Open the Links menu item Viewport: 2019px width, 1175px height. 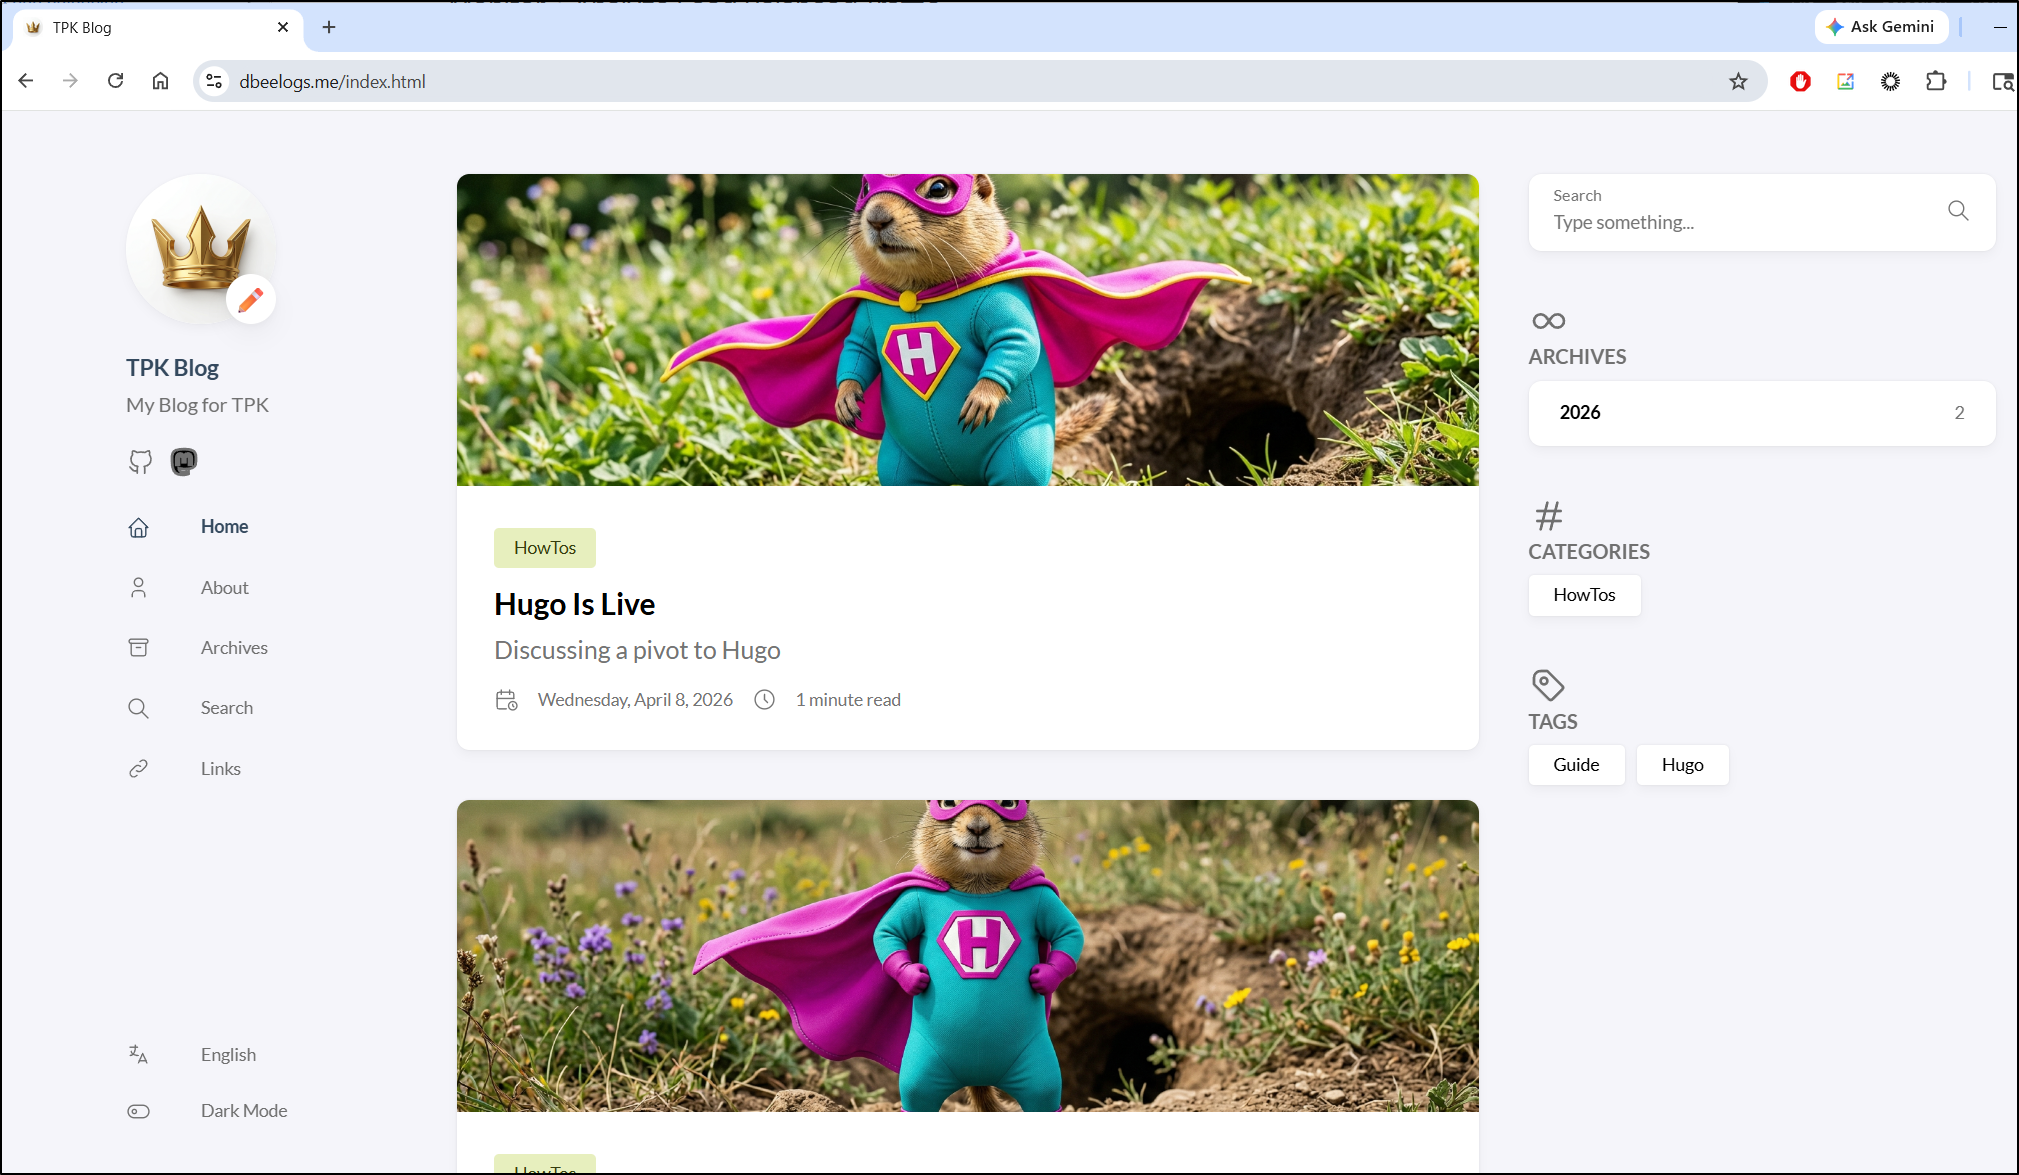tap(220, 769)
